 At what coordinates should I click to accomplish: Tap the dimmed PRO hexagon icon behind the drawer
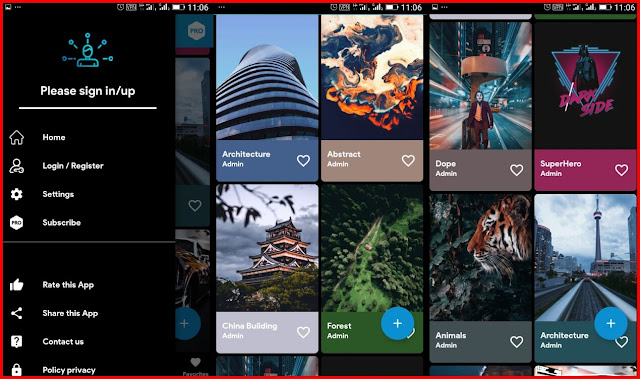(x=196, y=31)
